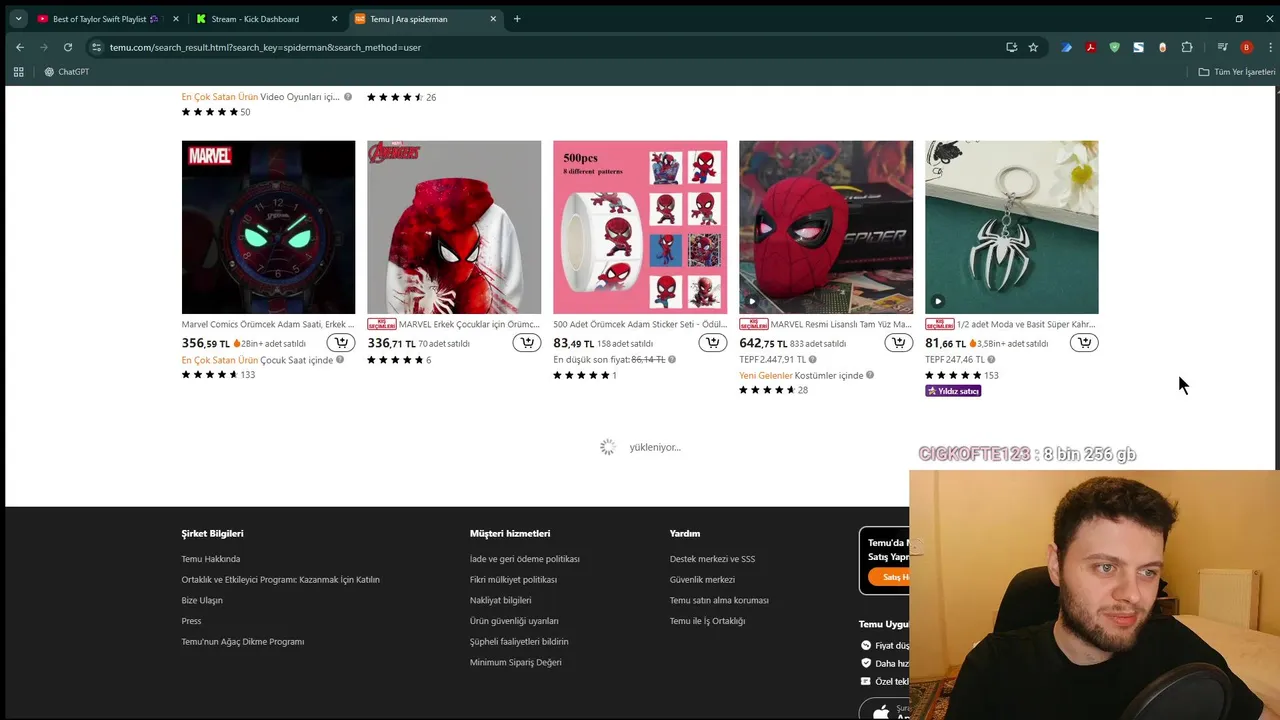The width and height of the screenshot is (1280, 720).
Task: Open the Marvel glowing-eyes watch thumbnail
Action: click(x=268, y=227)
